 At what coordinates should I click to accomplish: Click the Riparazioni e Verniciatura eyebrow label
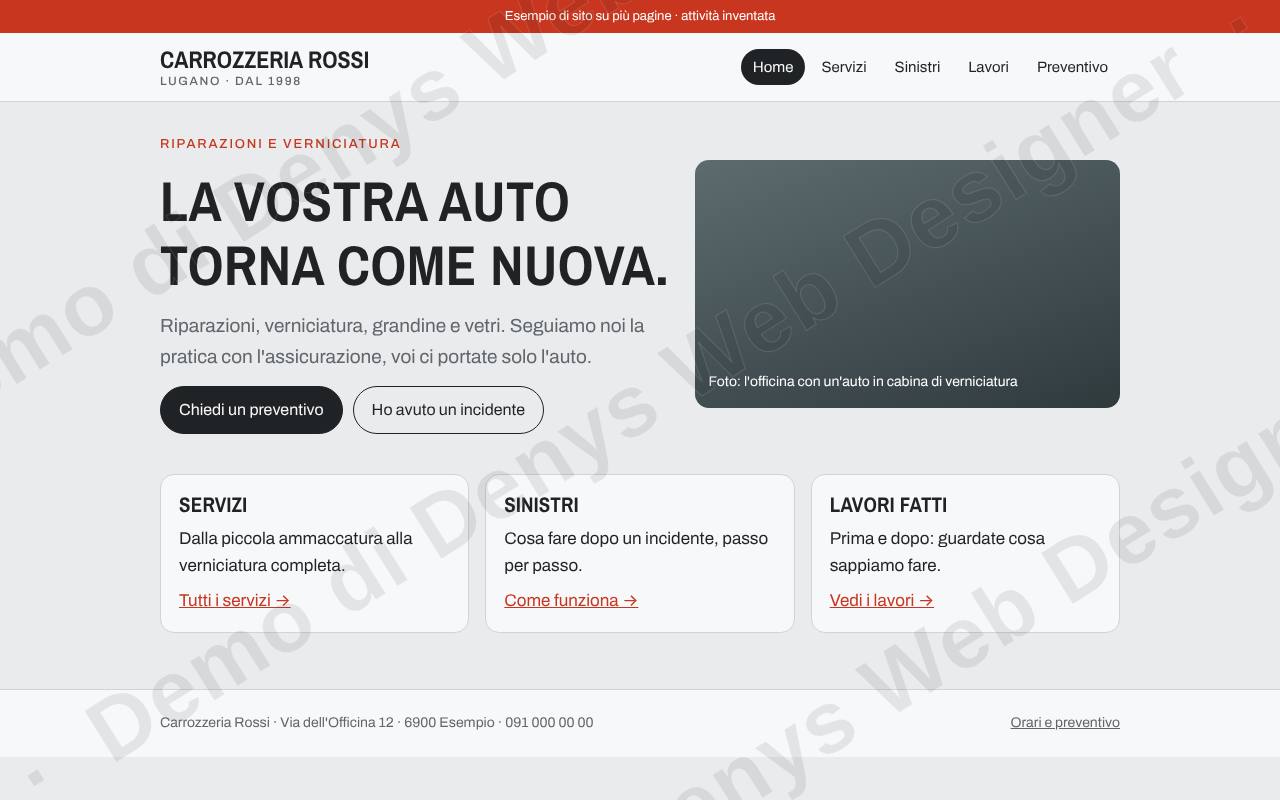[x=280, y=143]
